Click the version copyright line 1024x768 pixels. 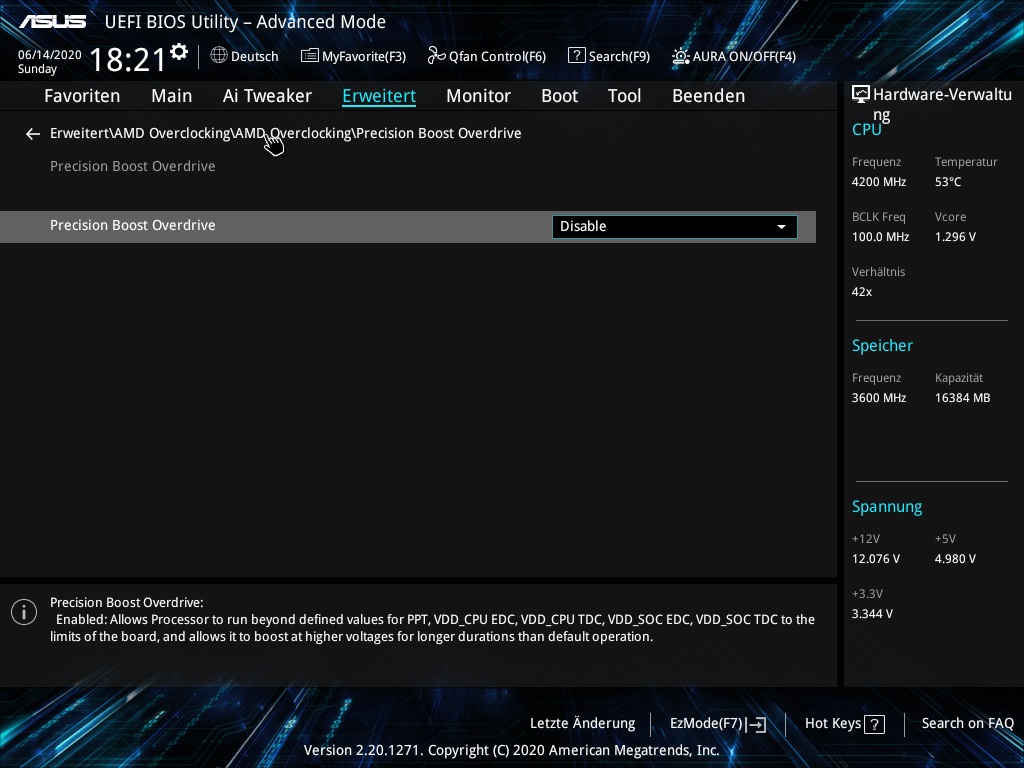point(511,750)
